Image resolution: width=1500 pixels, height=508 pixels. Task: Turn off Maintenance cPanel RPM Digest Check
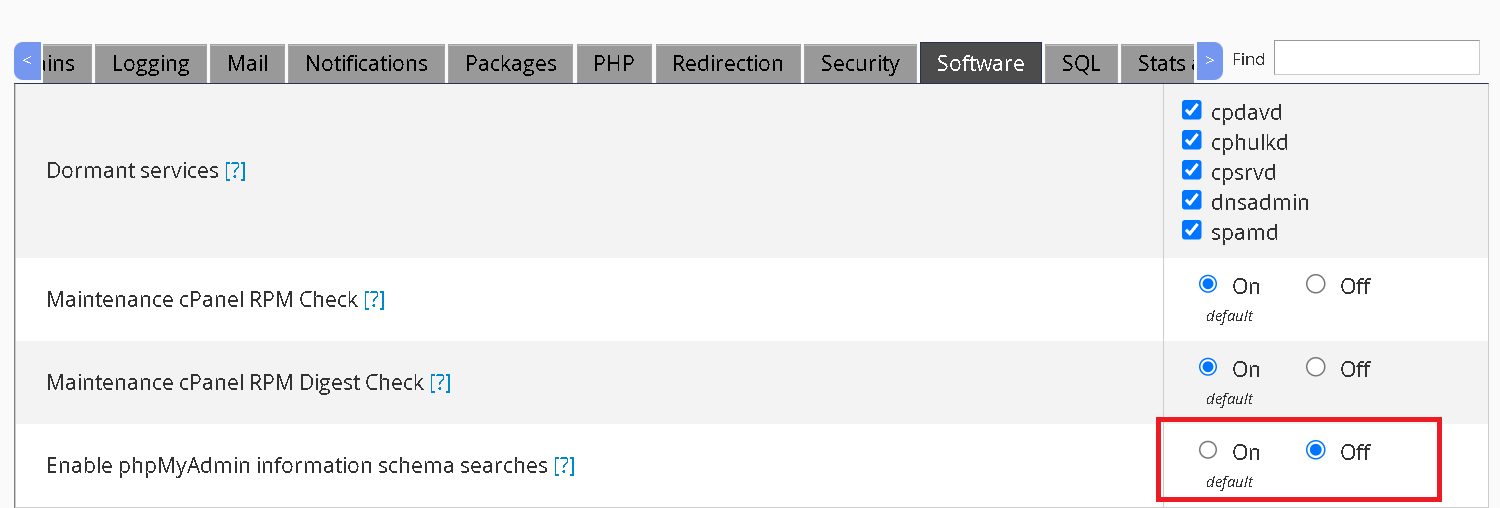coord(1316,368)
